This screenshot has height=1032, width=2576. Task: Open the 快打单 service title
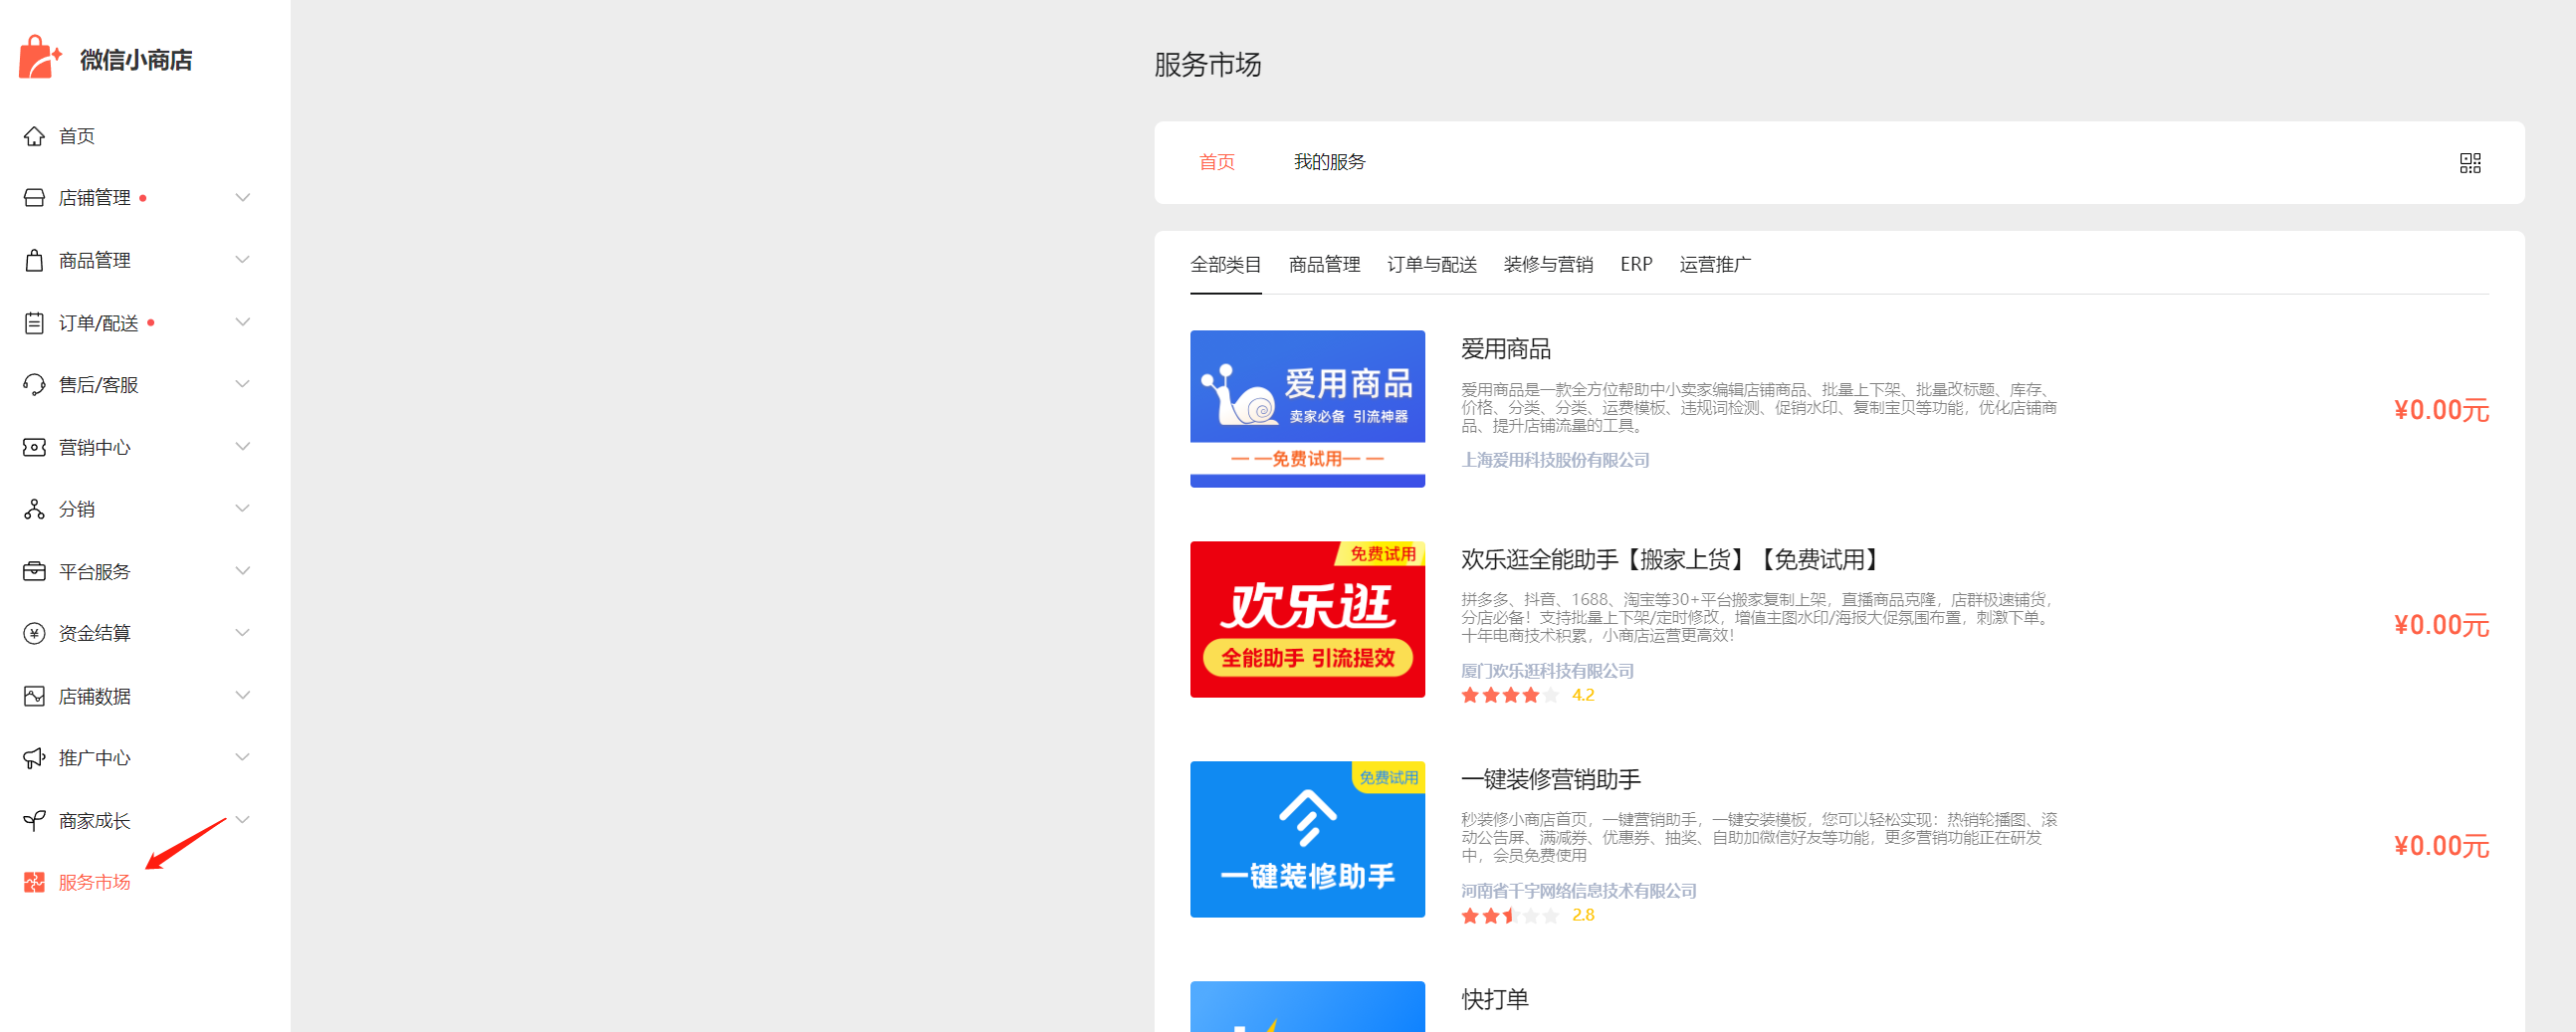(x=1494, y=999)
